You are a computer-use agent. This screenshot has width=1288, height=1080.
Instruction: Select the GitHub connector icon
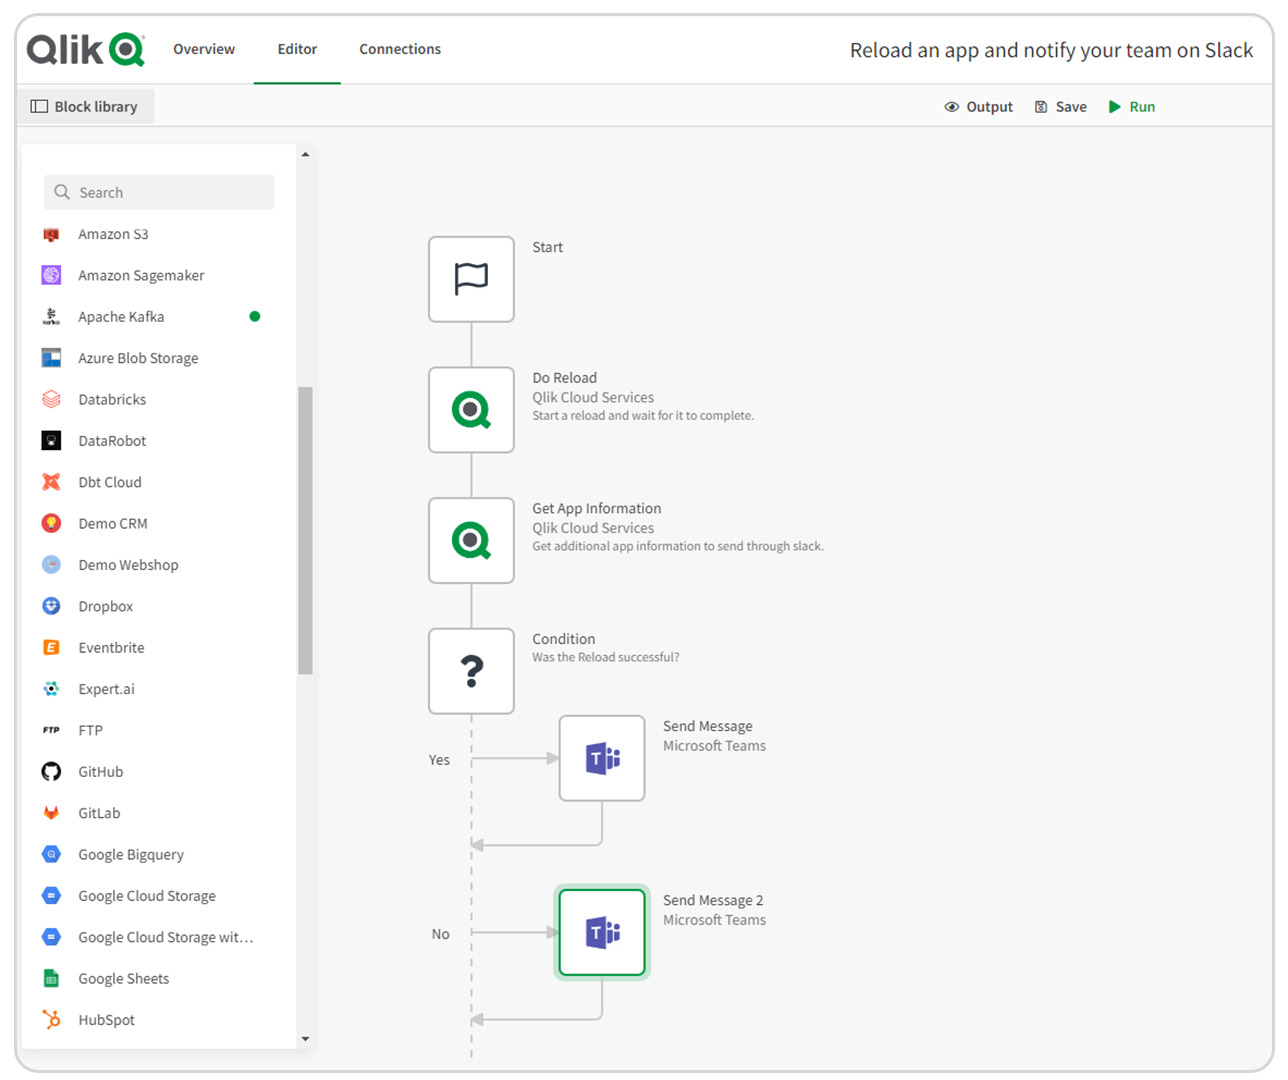[x=51, y=772]
